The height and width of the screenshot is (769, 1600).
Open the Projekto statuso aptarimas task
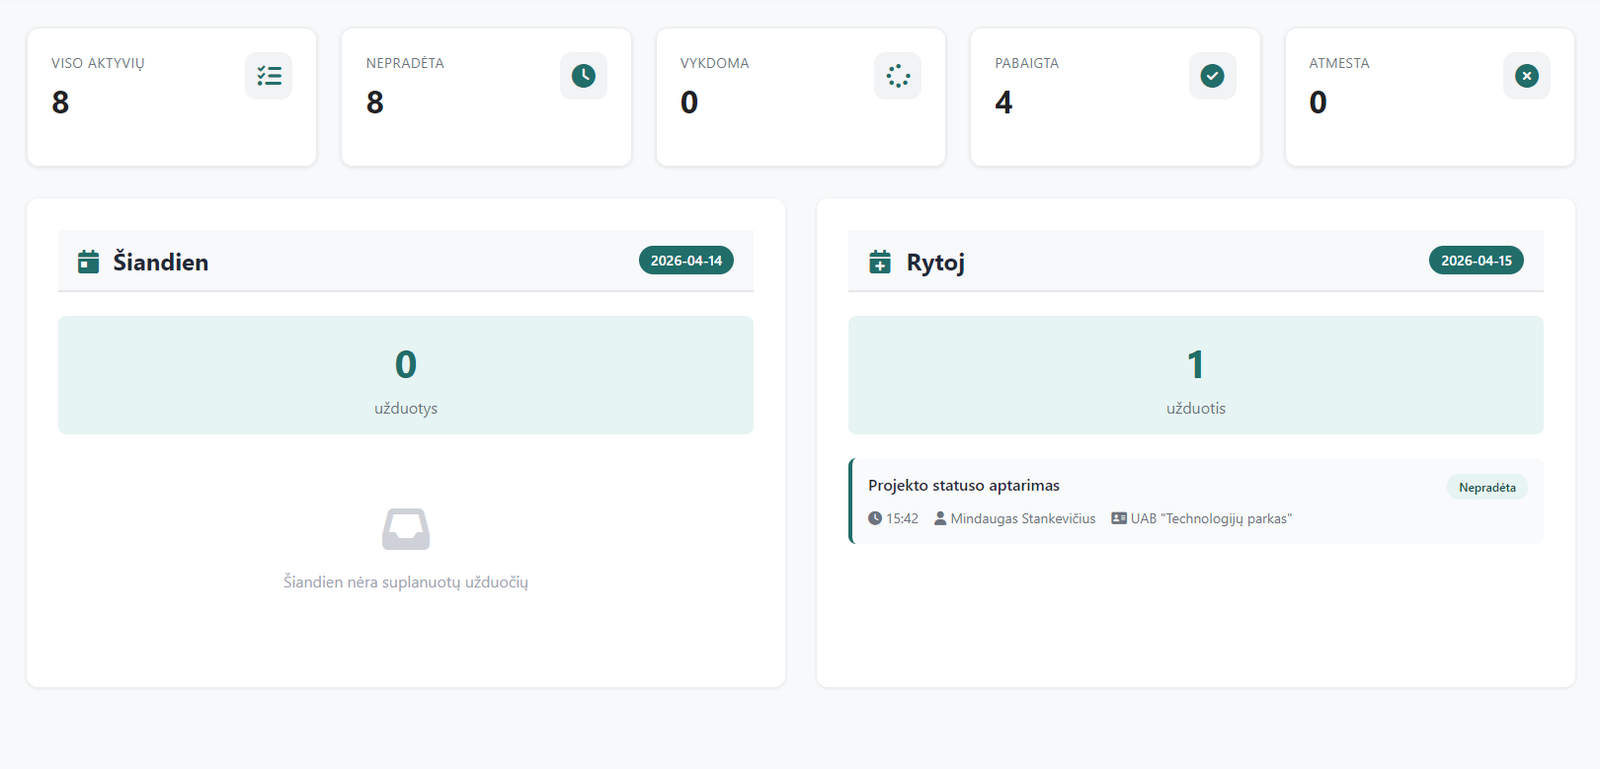(964, 486)
